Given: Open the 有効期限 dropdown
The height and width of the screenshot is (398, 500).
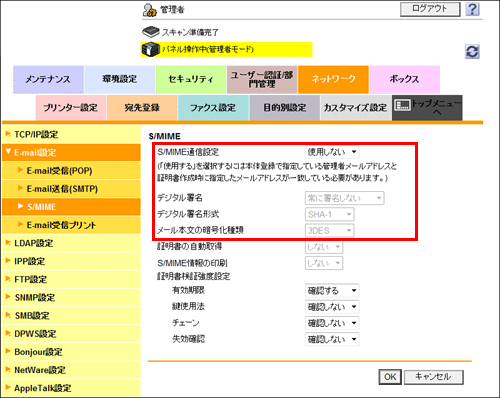Looking at the screenshot, I should (x=332, y=290).
